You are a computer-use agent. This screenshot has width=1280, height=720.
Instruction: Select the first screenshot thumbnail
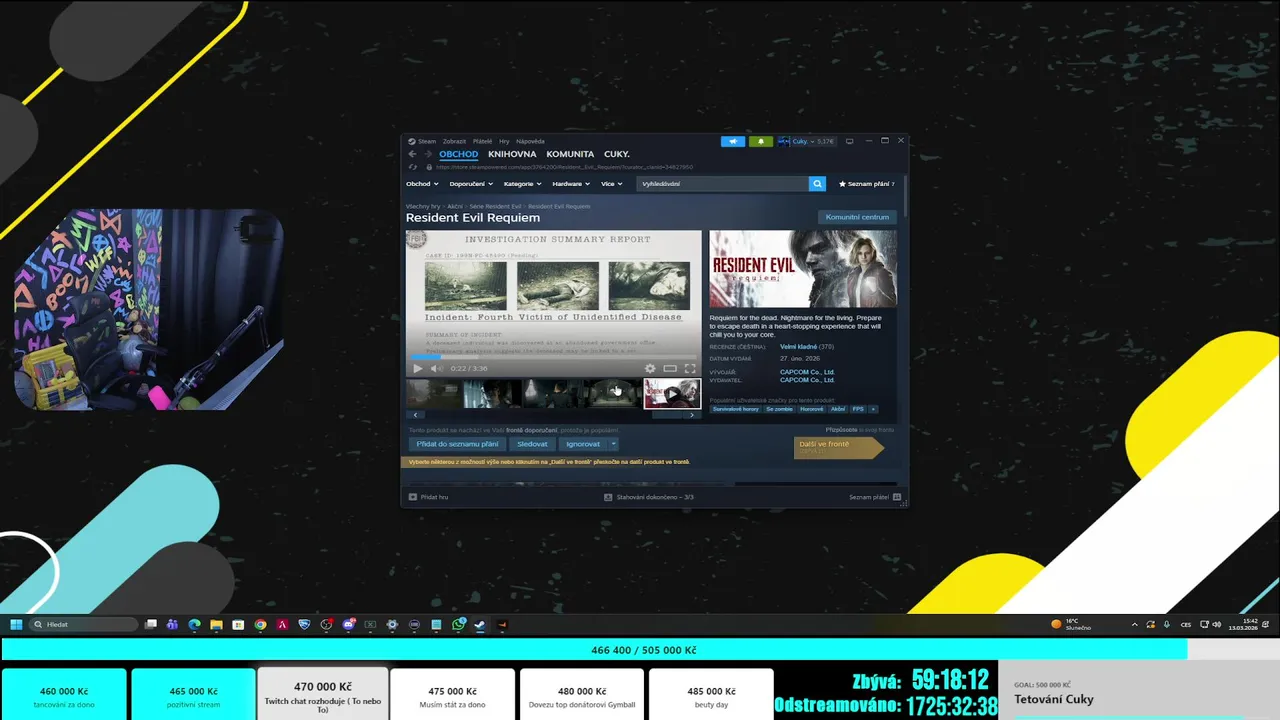click(x=434, y=393)
